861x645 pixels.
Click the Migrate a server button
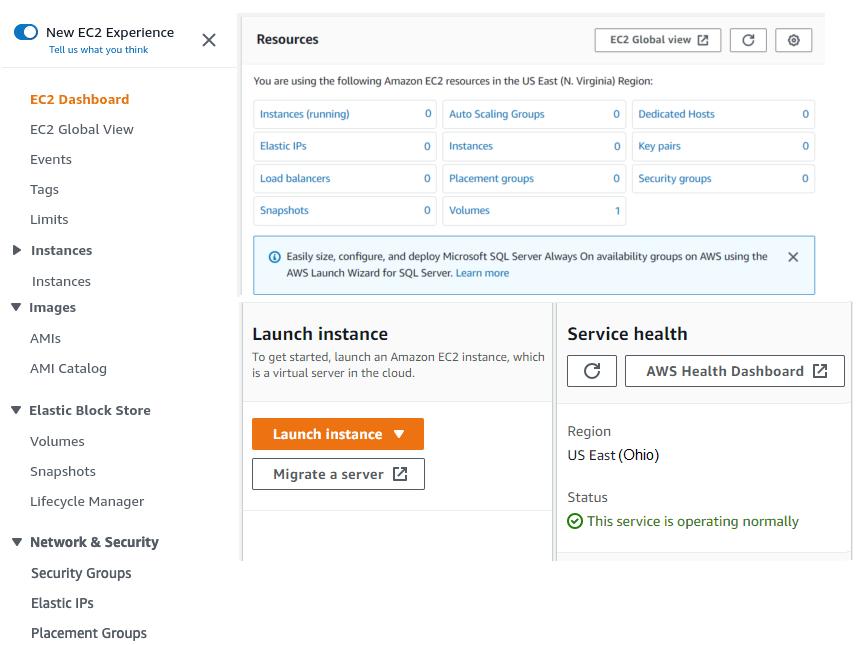tap(338, 474)
